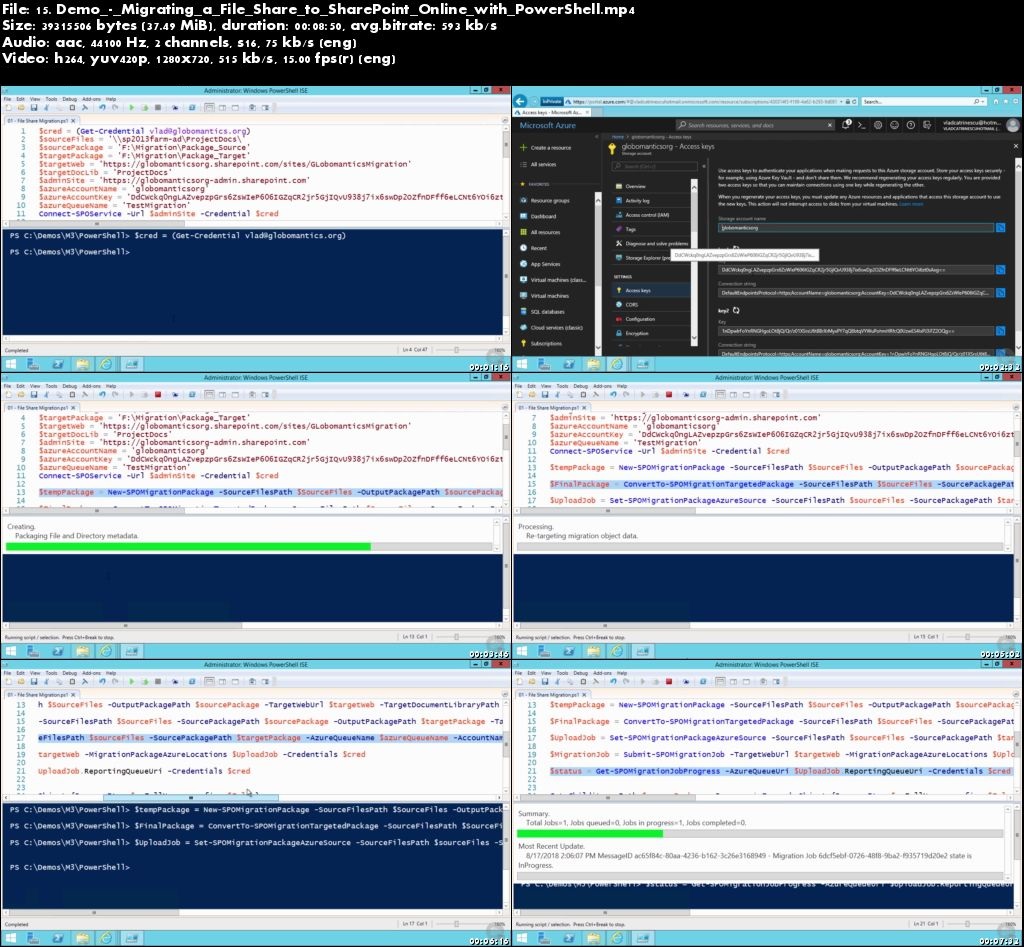Click Save icon in 00:01:16 ISE frame
1024x947 pixels.
(x=34, y=108)
